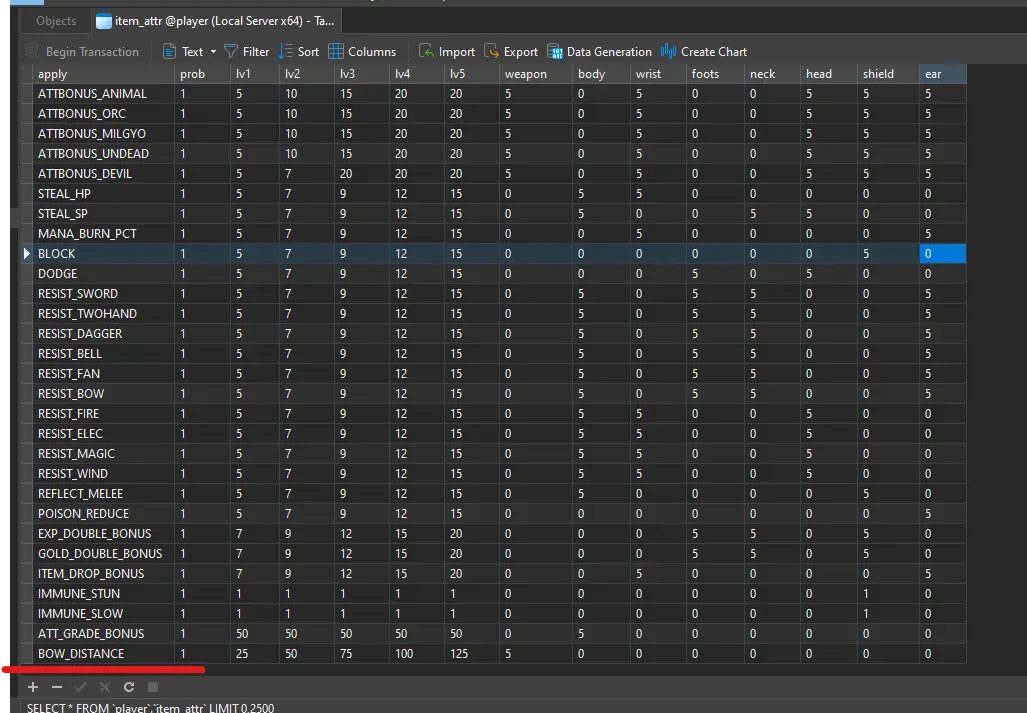The width and height of the screenshot is (1027, 713).
Task: Select the RESIST_DAGGER cell
Action: pyautogui.click(x=103, y=333)
